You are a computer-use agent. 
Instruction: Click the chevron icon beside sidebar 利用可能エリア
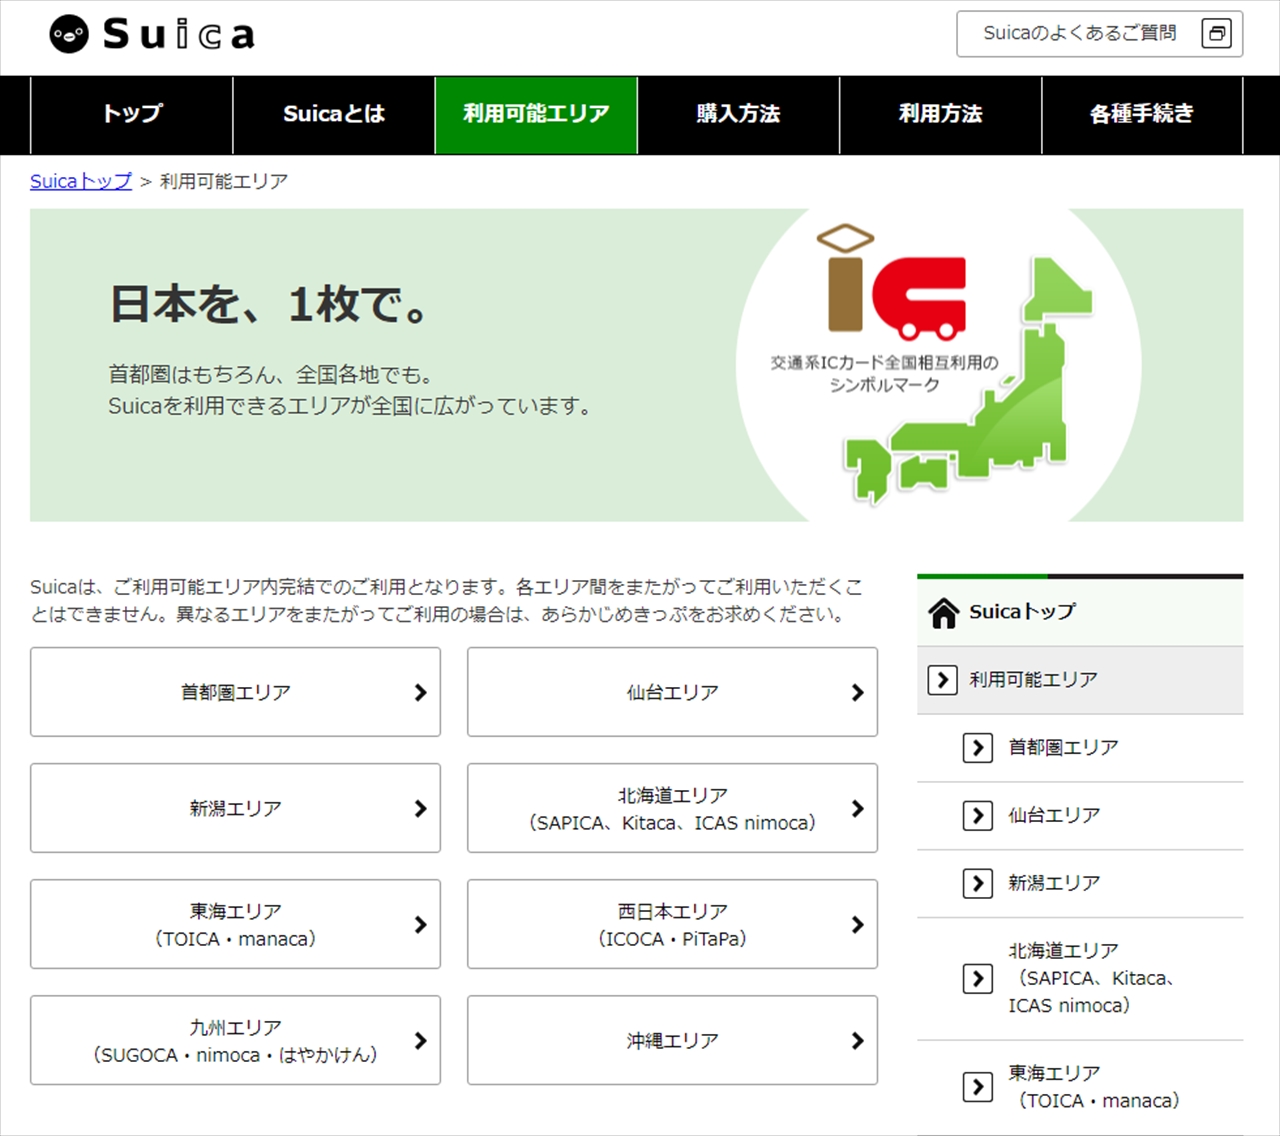click(942, 680)
